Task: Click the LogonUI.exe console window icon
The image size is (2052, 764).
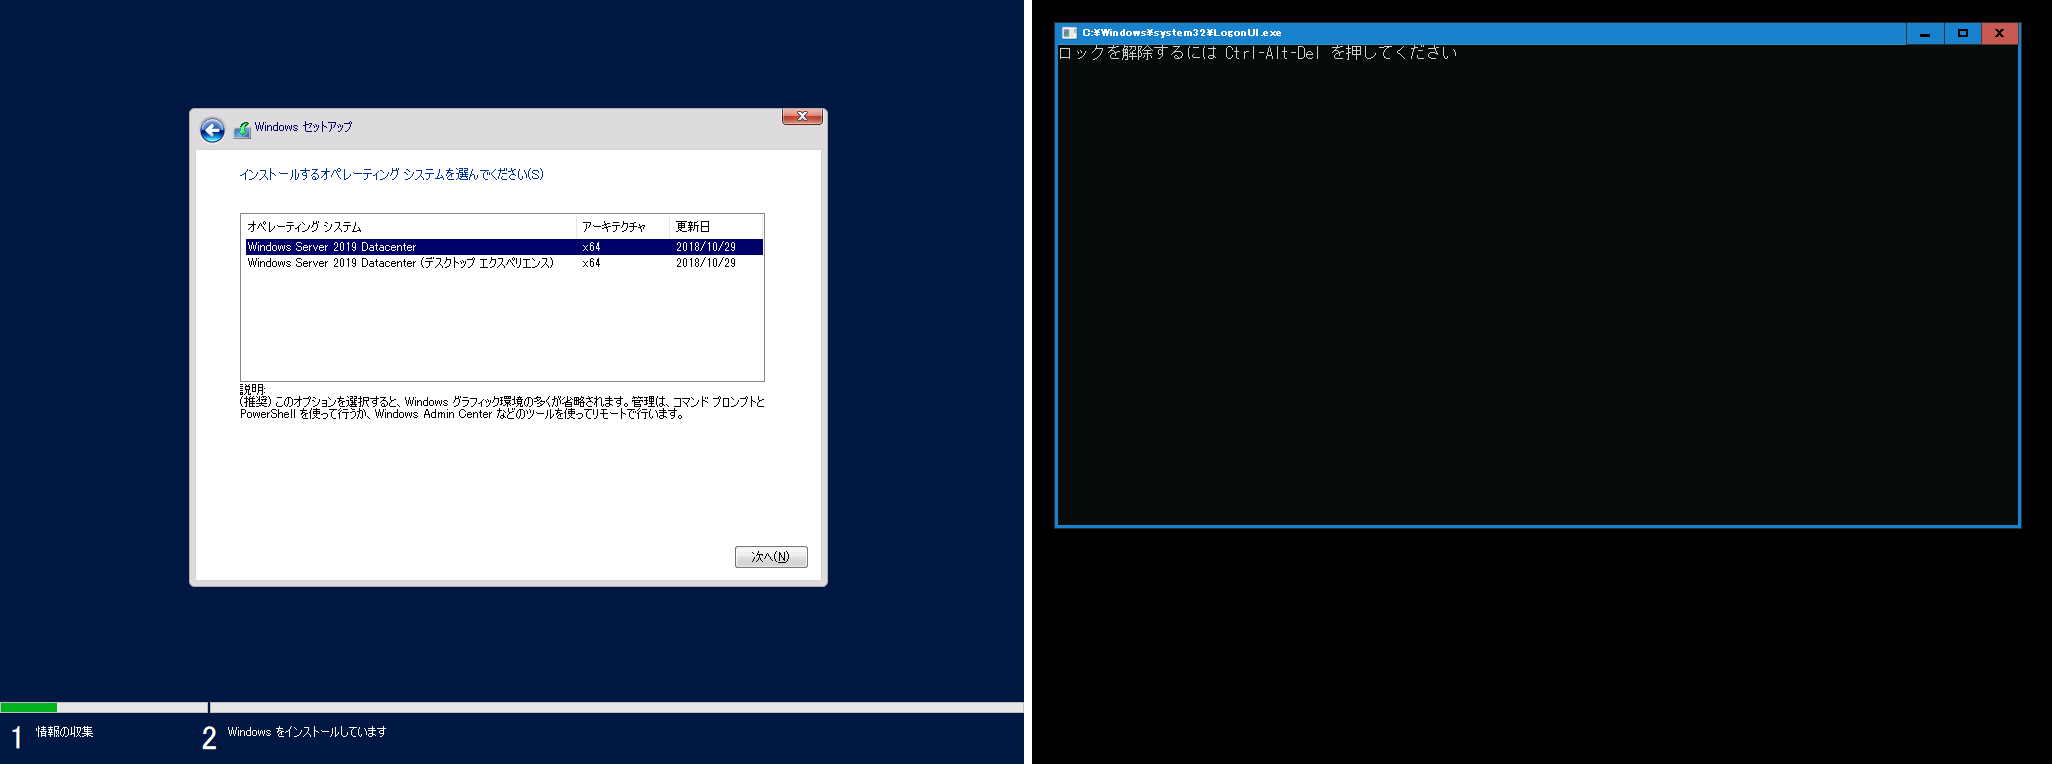Action: click(x=1069, y=33)
